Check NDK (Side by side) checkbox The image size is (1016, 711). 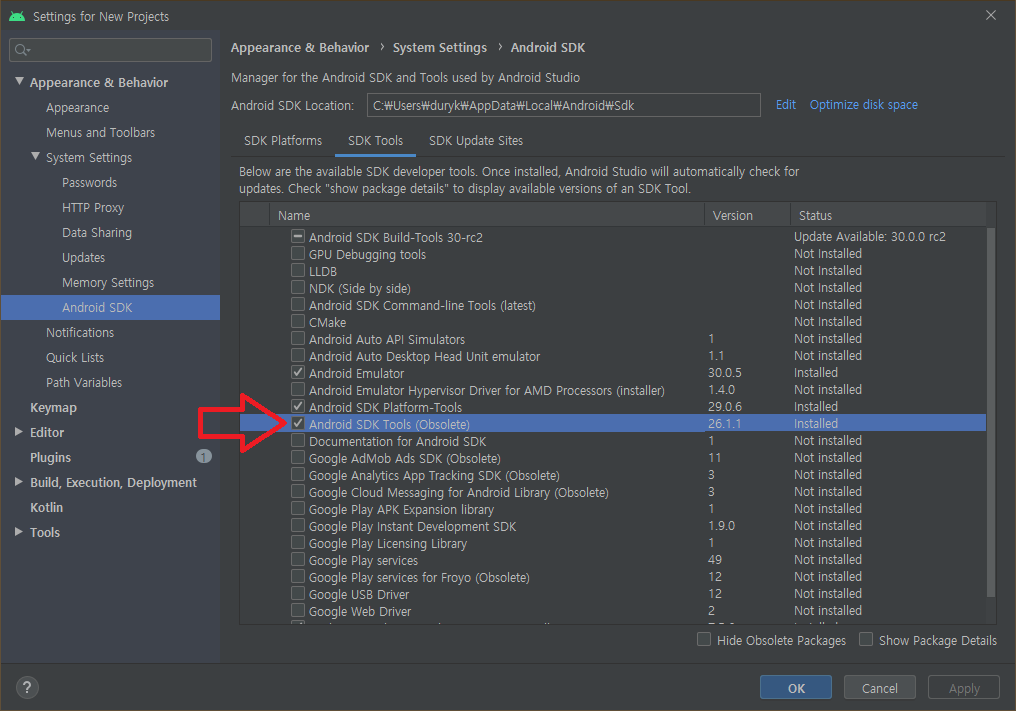tap(298, 287)
